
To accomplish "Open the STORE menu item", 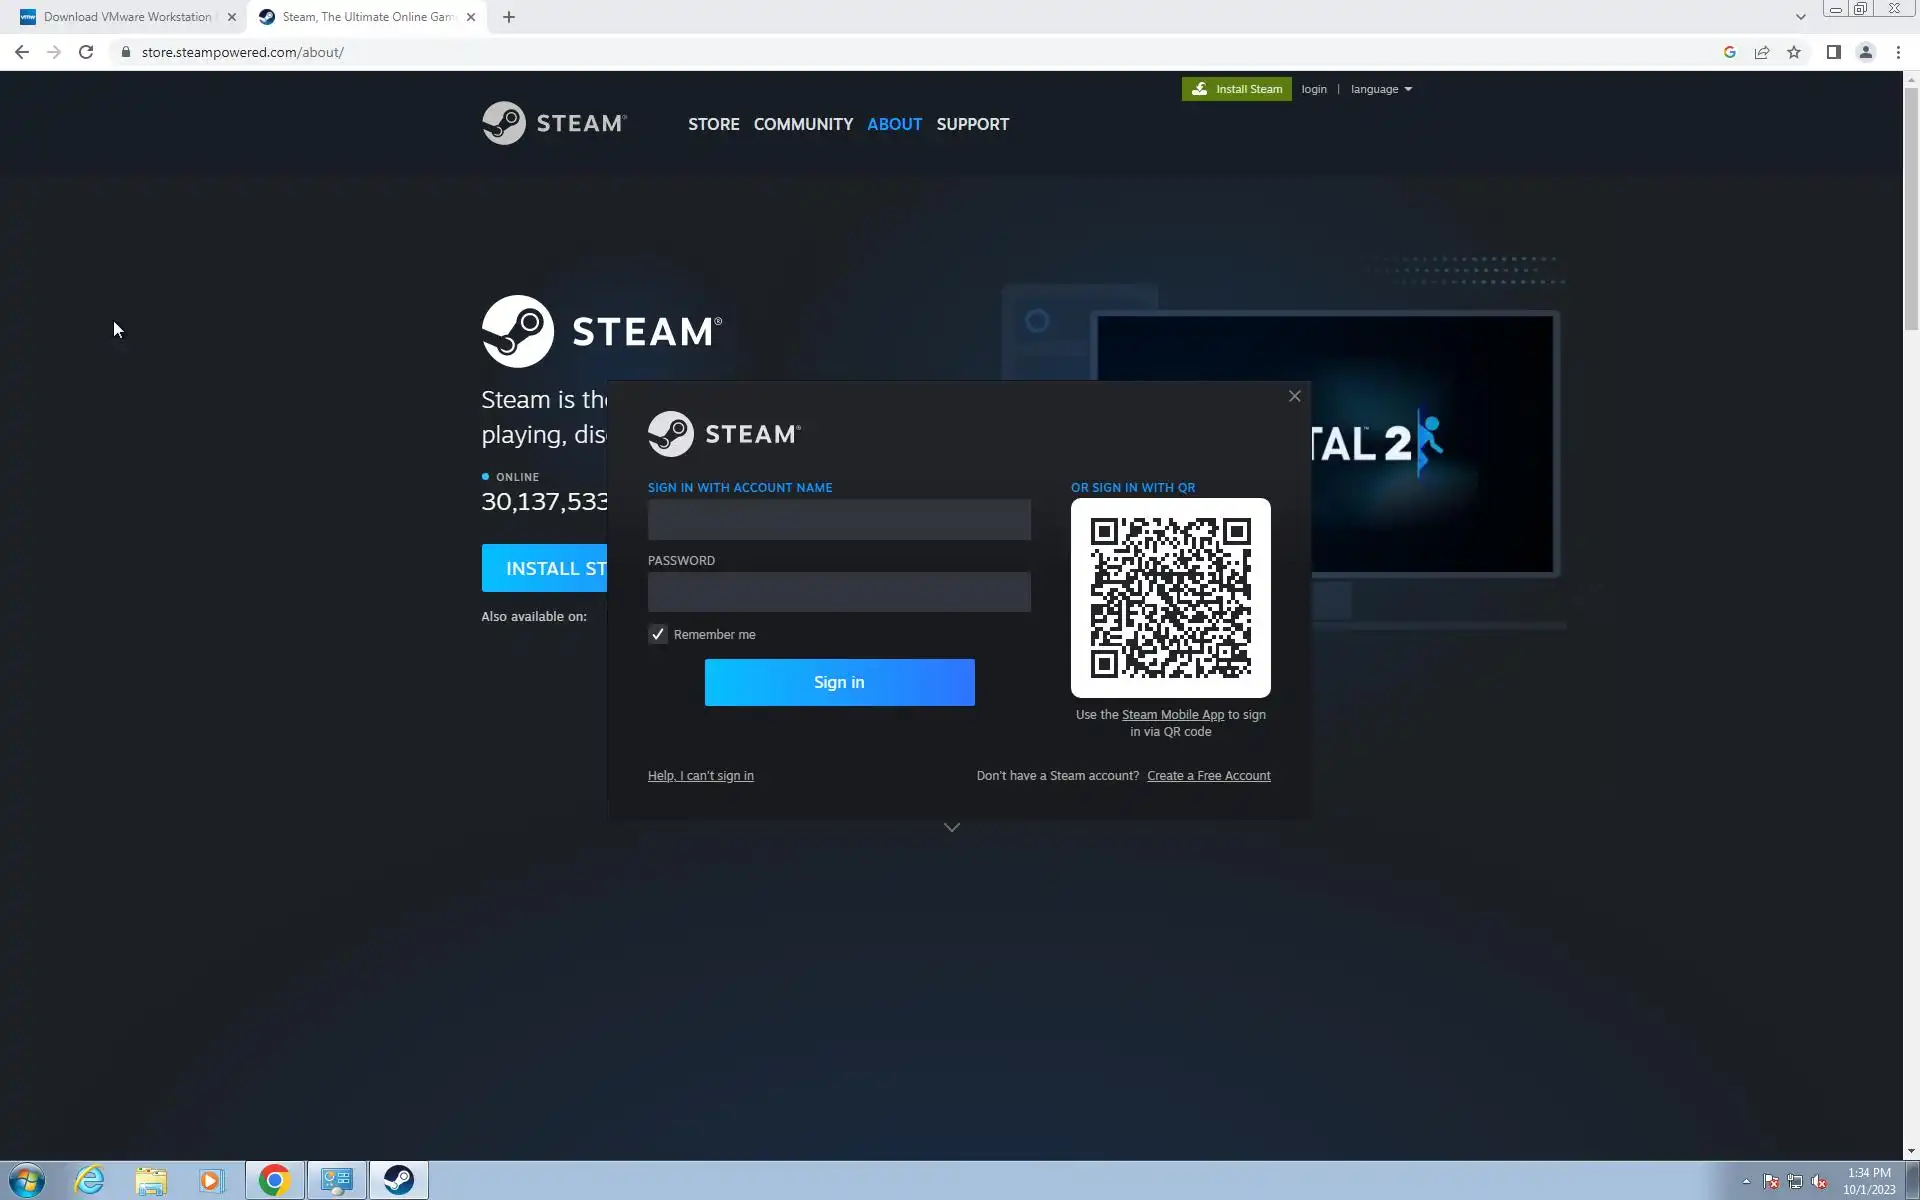I will (x=713, y=124).
